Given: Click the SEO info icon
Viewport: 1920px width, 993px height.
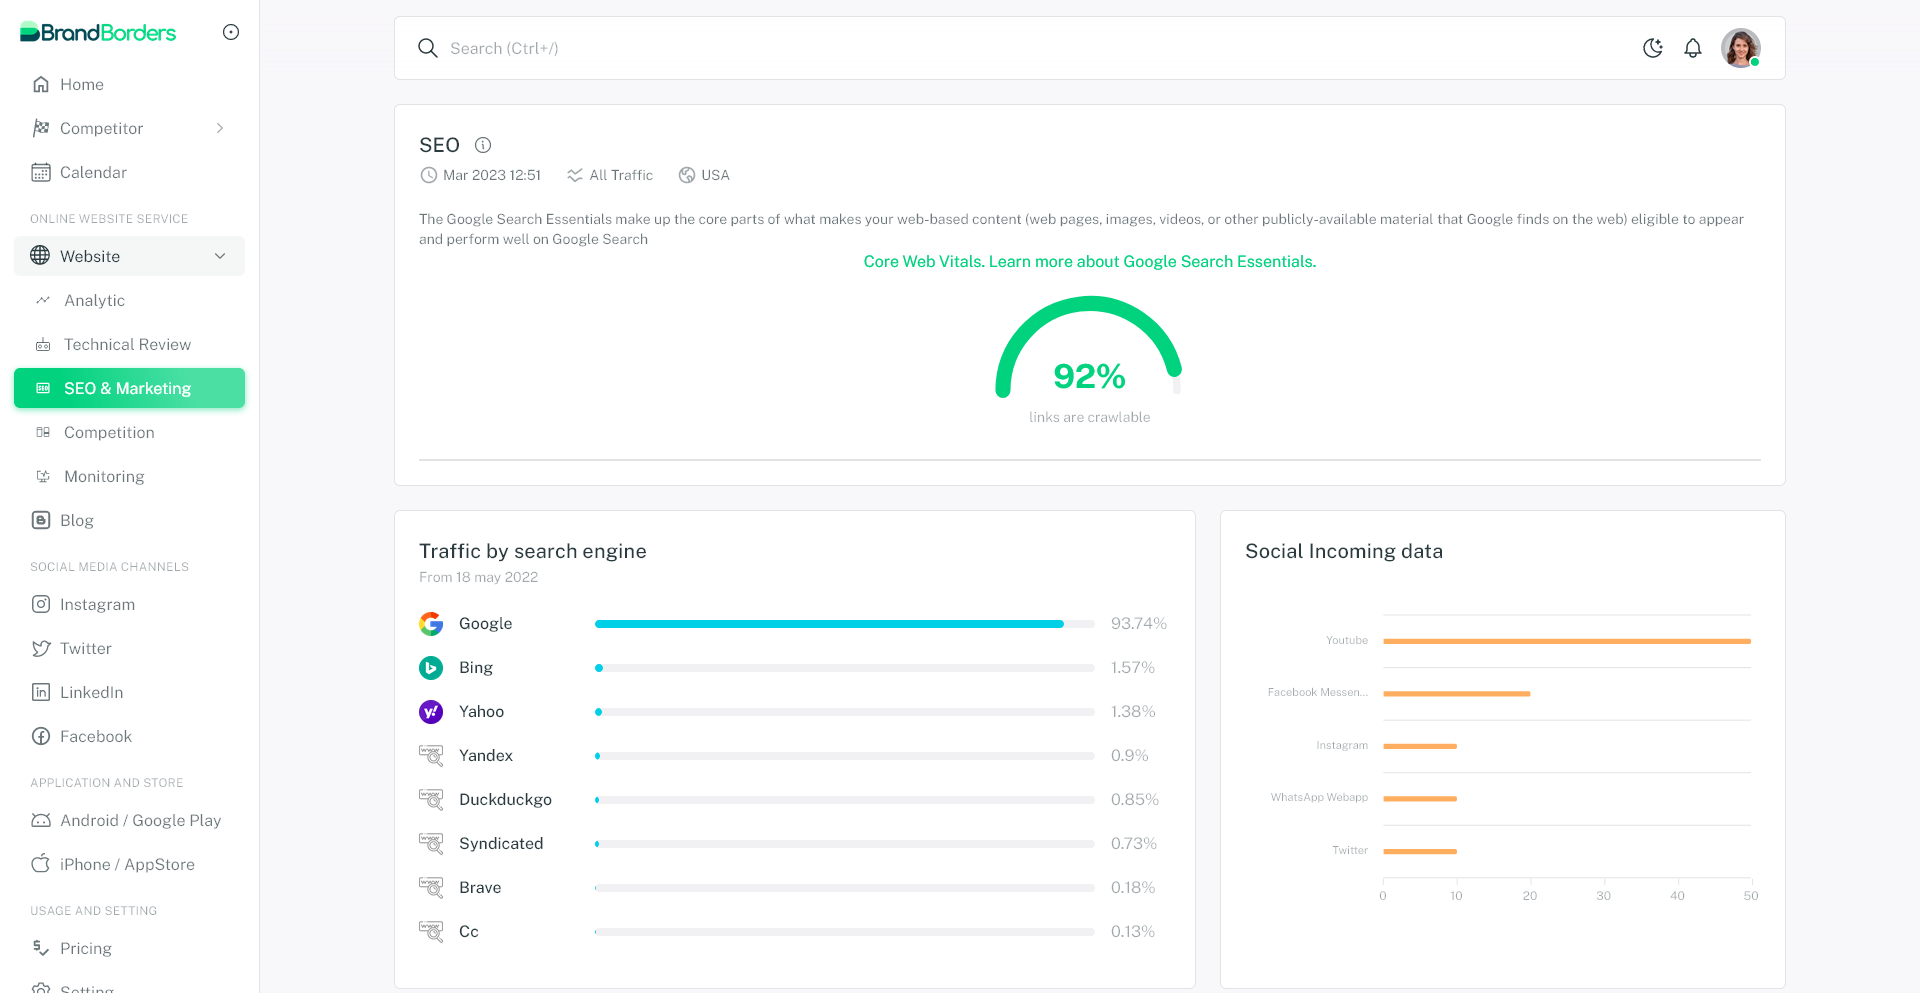Looking at the screenshot, I should click(483, 145).
